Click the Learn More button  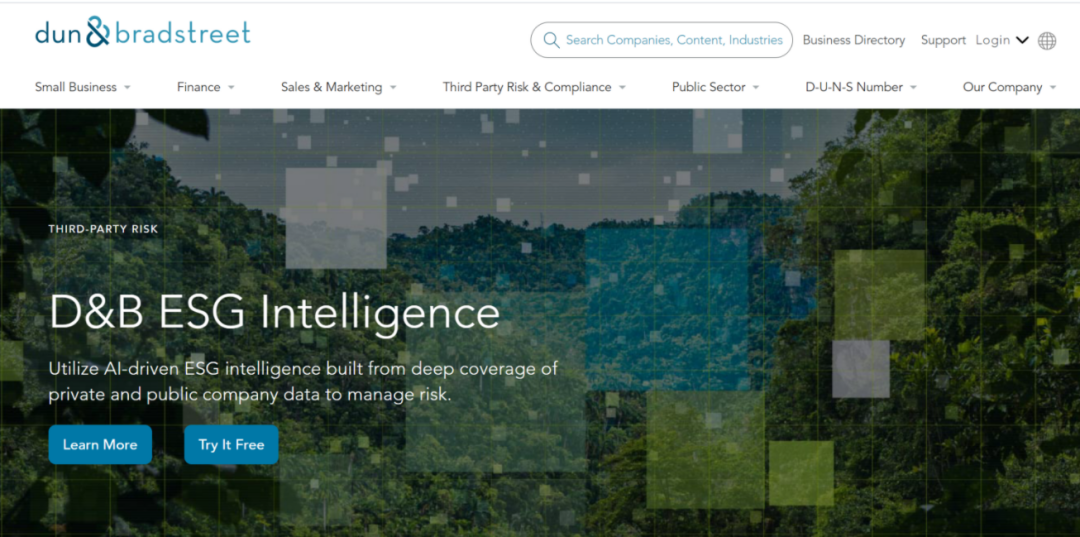[100, 445]
